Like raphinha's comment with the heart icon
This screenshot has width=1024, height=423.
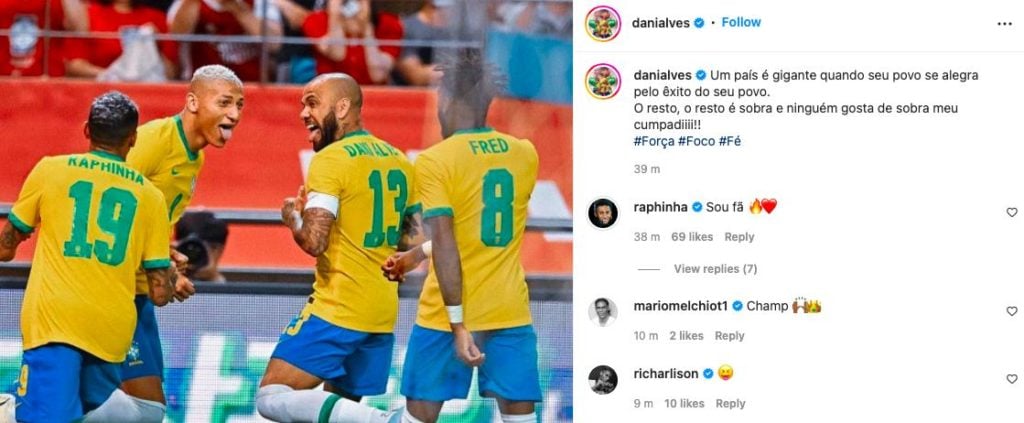tap(1012, 212)
